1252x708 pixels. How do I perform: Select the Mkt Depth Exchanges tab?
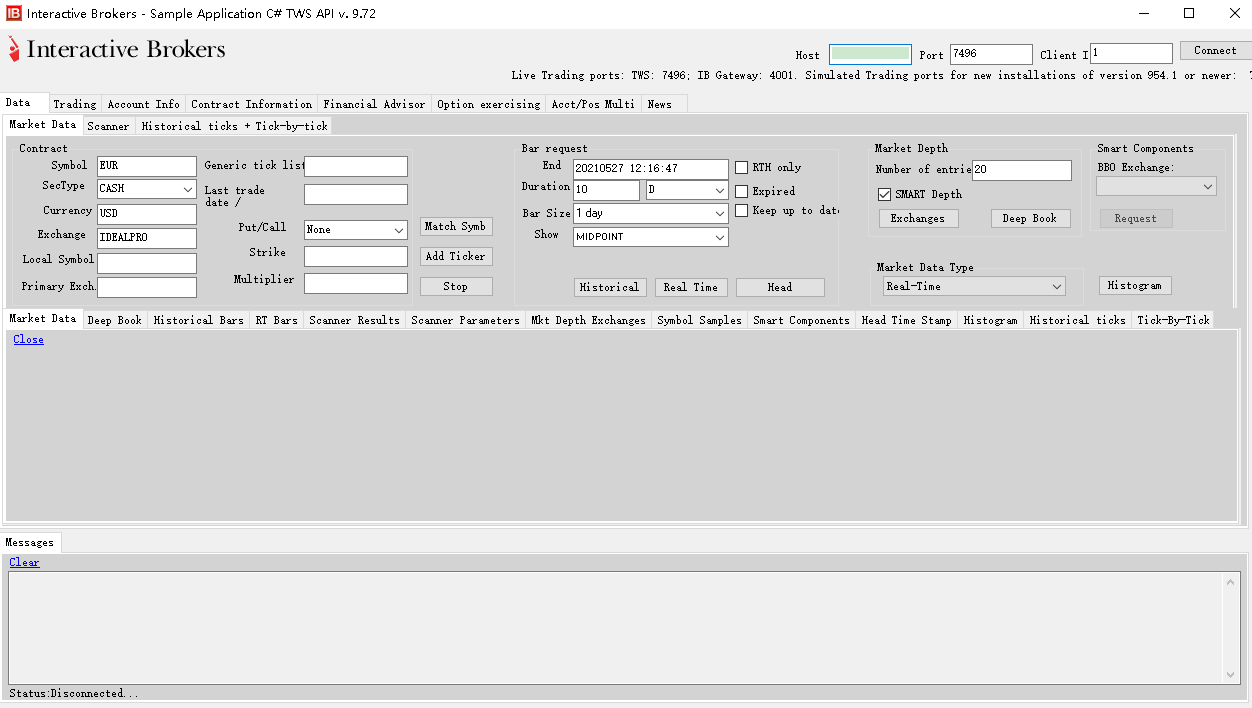pyautogui.click(x=588, y=320)
